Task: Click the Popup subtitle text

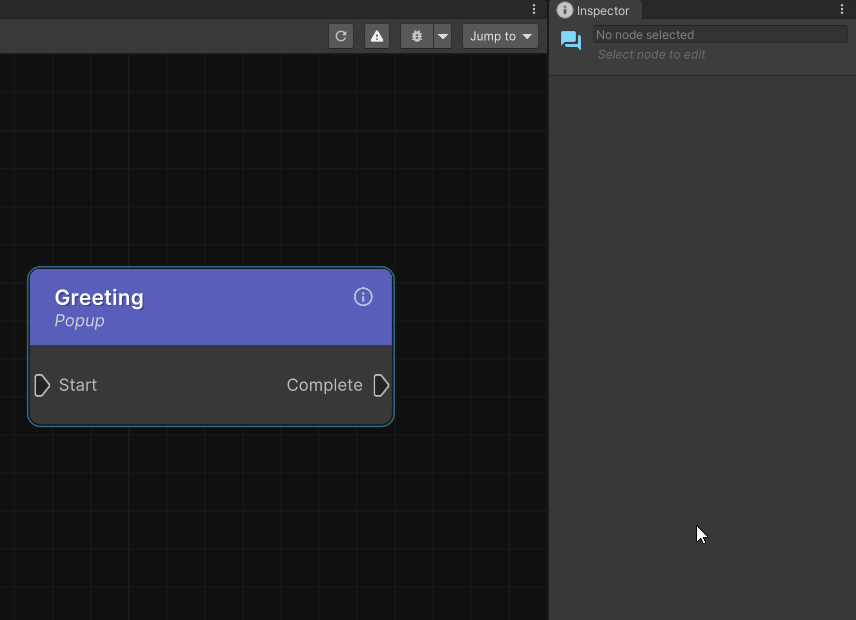Action: tap(80, 320)
